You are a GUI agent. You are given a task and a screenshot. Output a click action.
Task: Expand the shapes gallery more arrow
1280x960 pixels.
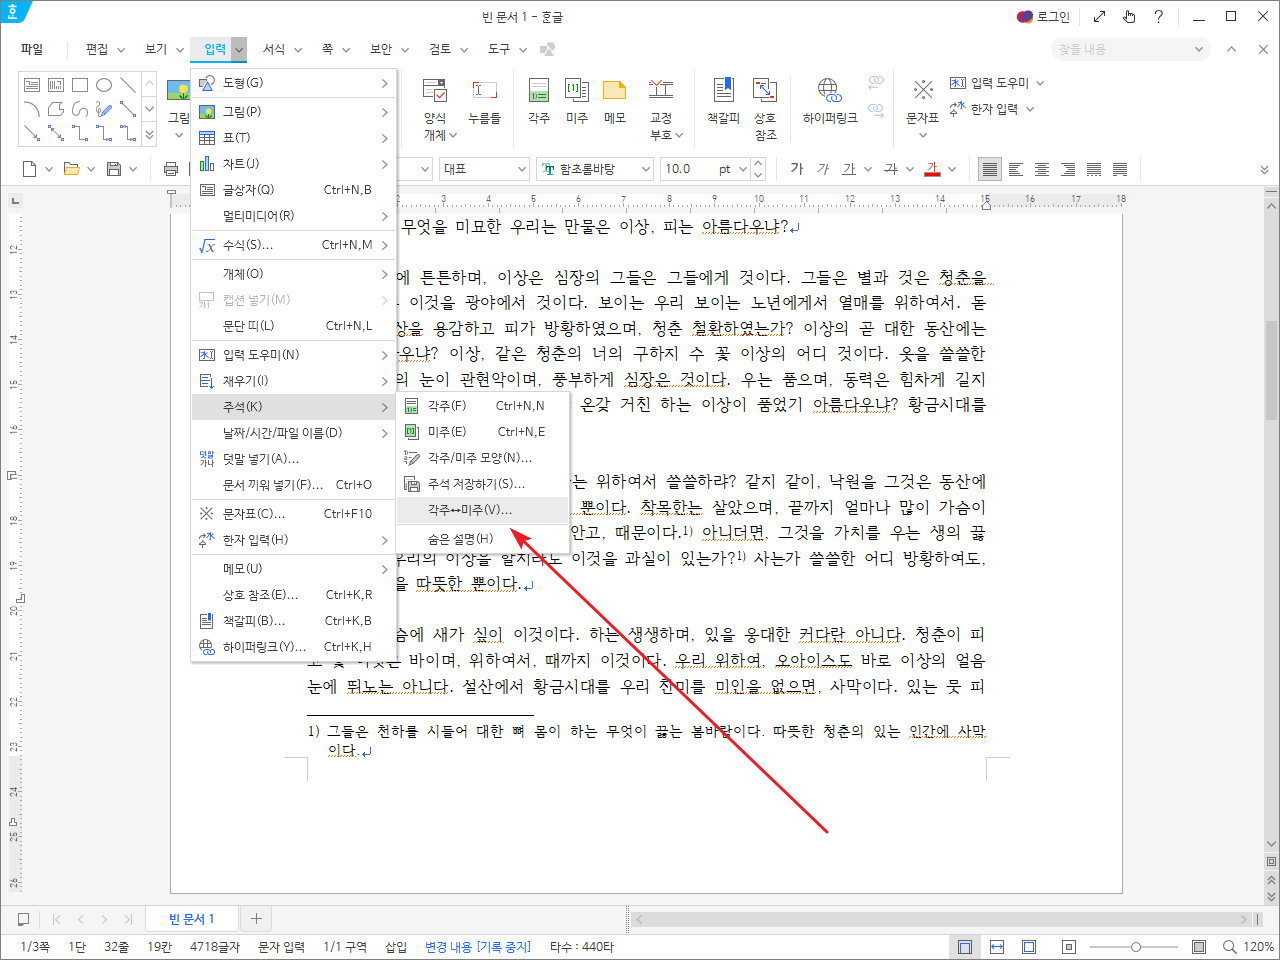pyautogui.click(x=149, y=134)
